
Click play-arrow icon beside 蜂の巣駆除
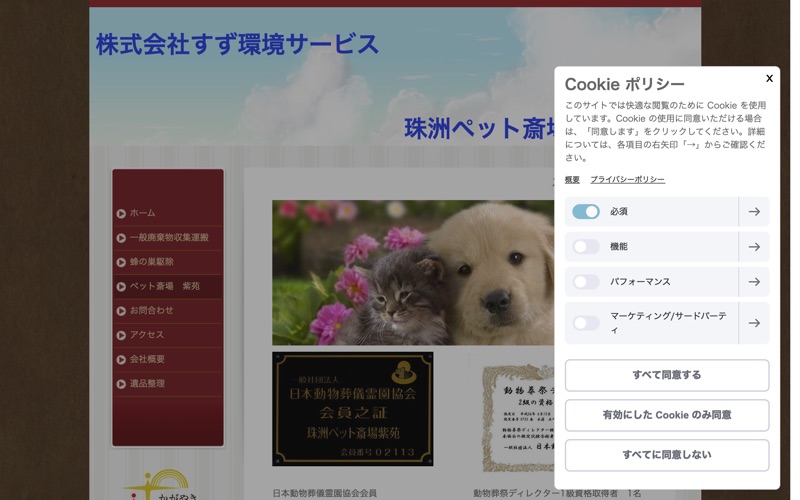pyautogui.click(x=121, y=262)
